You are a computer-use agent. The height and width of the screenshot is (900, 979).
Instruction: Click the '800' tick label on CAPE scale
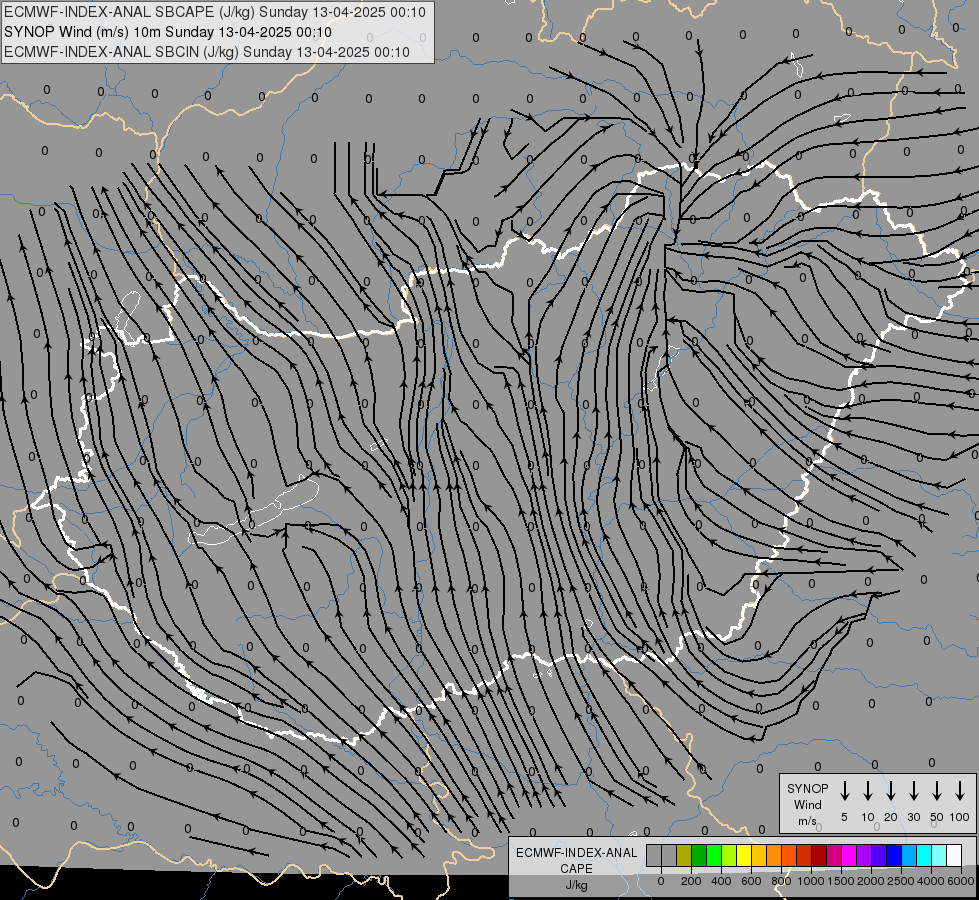[781, 881]
